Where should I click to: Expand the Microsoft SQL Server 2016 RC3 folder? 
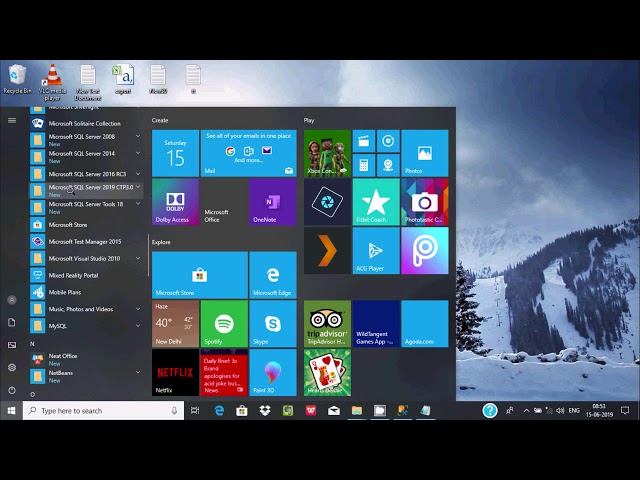[x=87, y=174]
